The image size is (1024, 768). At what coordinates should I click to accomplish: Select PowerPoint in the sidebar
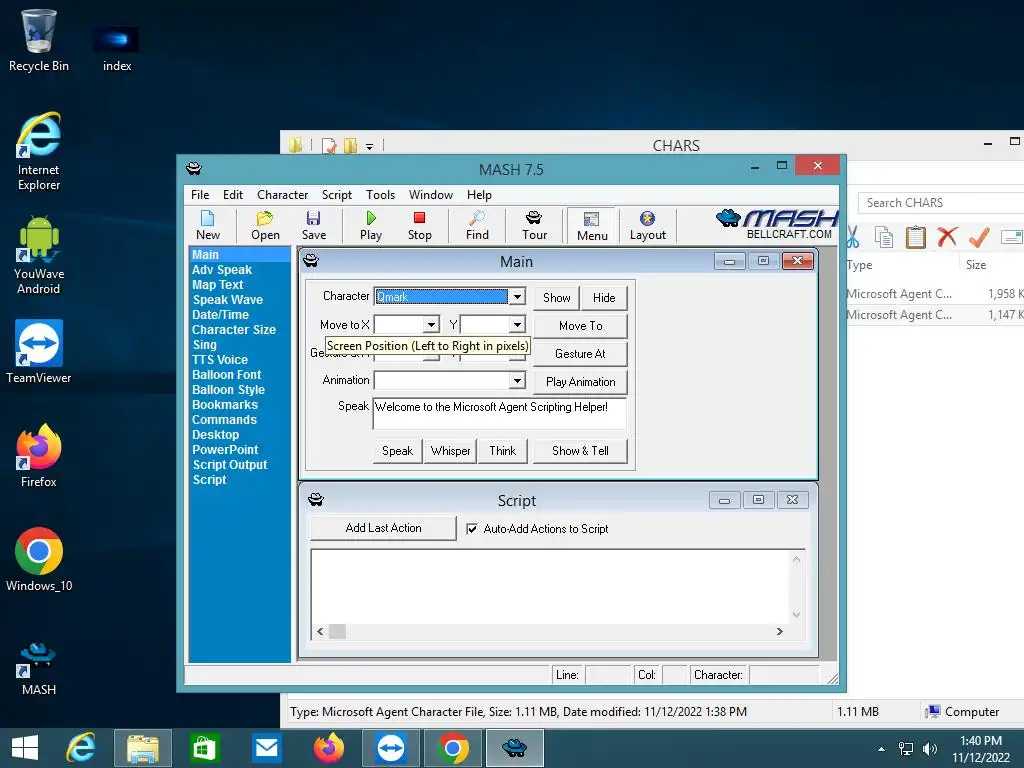tap(225, 450)
